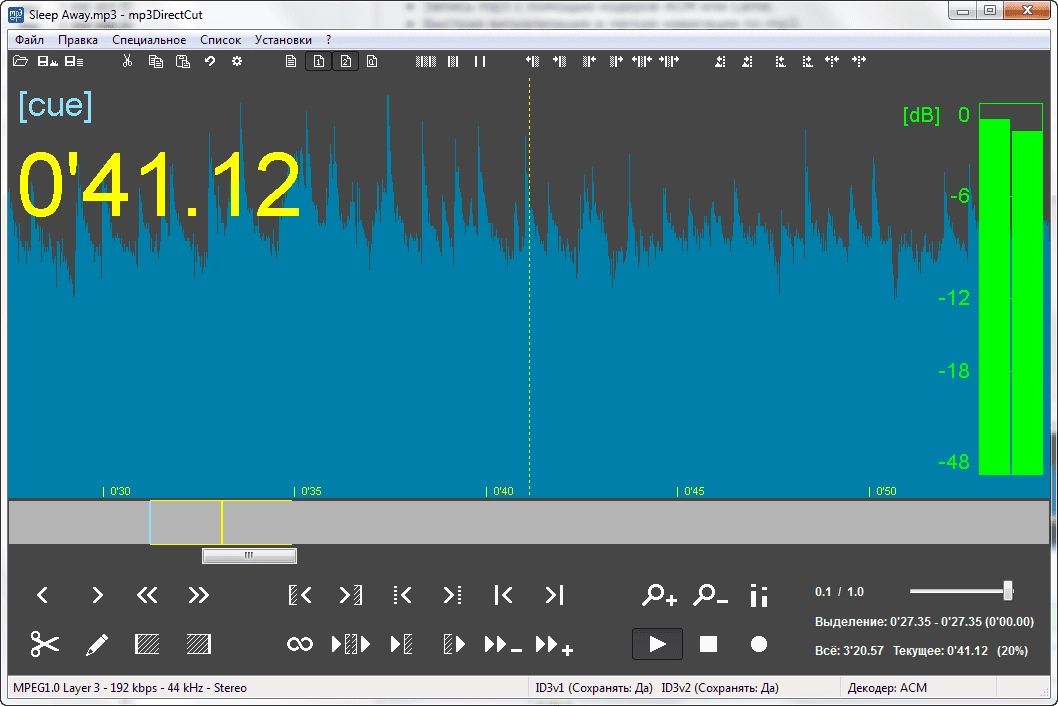Copy the selection using the toolbar copy icon
Screen dimensions: 1058x706
click(155, 61)
